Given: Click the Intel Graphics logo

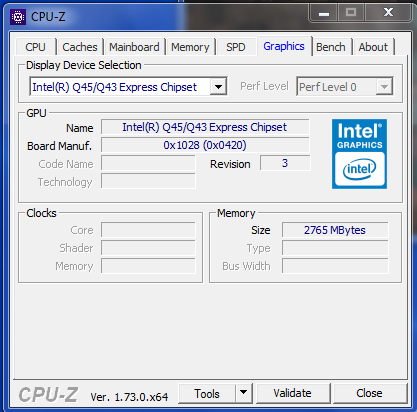Looking at the screenshot, I should 359,154.
